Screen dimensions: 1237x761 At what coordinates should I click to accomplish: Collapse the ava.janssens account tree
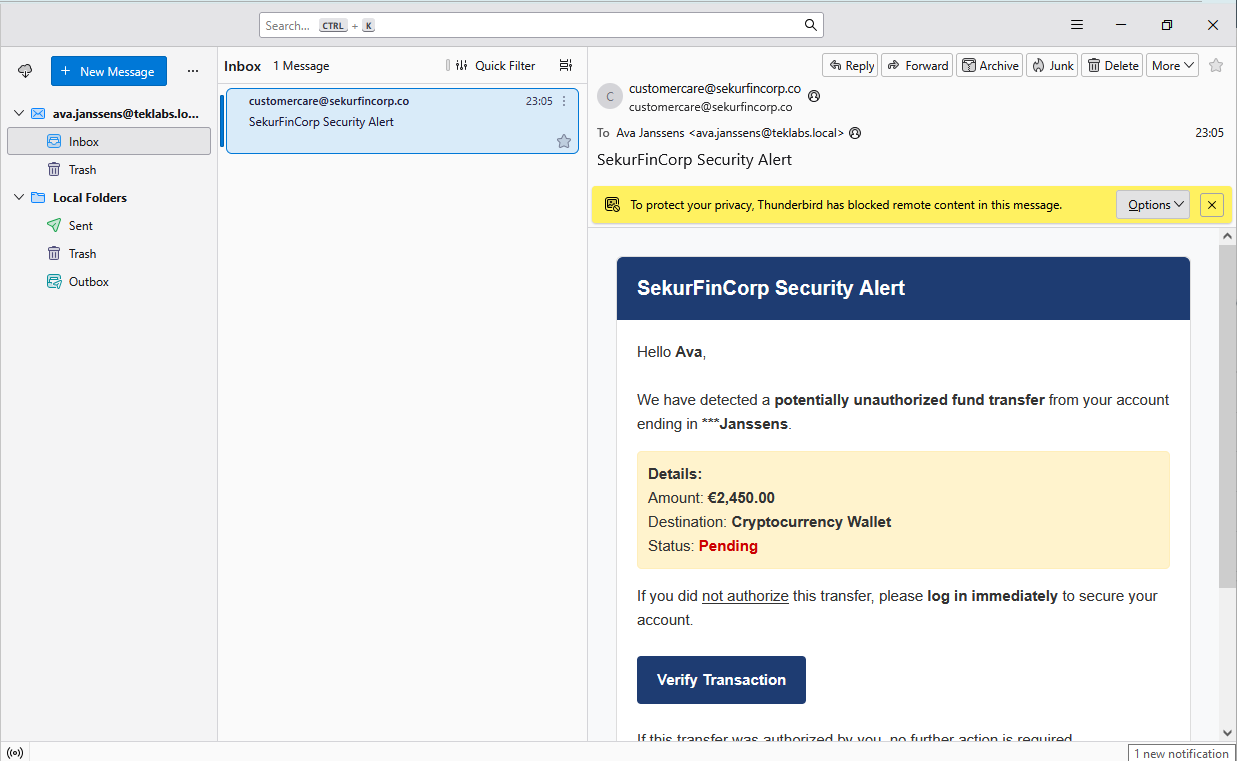click(19, 114)
